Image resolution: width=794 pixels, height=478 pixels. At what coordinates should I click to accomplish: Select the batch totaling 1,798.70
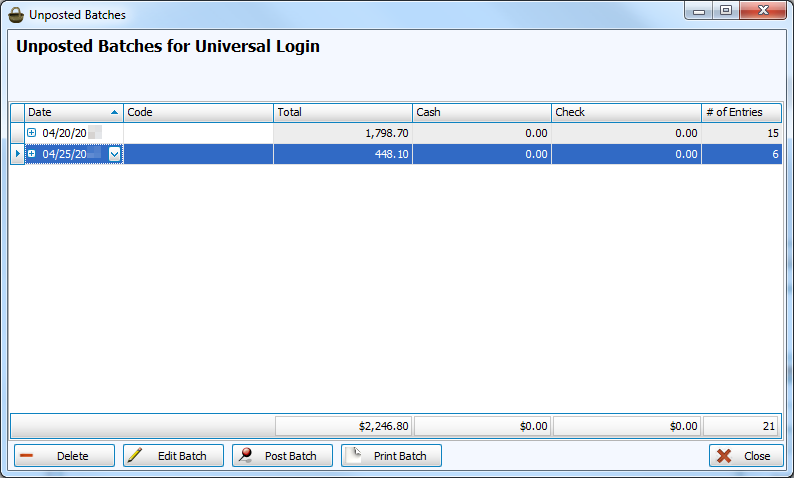(x=342, y=133)
